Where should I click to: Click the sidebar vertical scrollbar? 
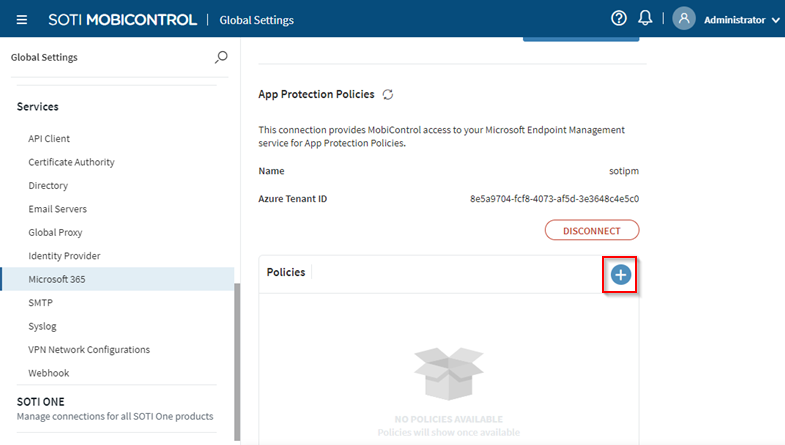click(x=237, y=360)
